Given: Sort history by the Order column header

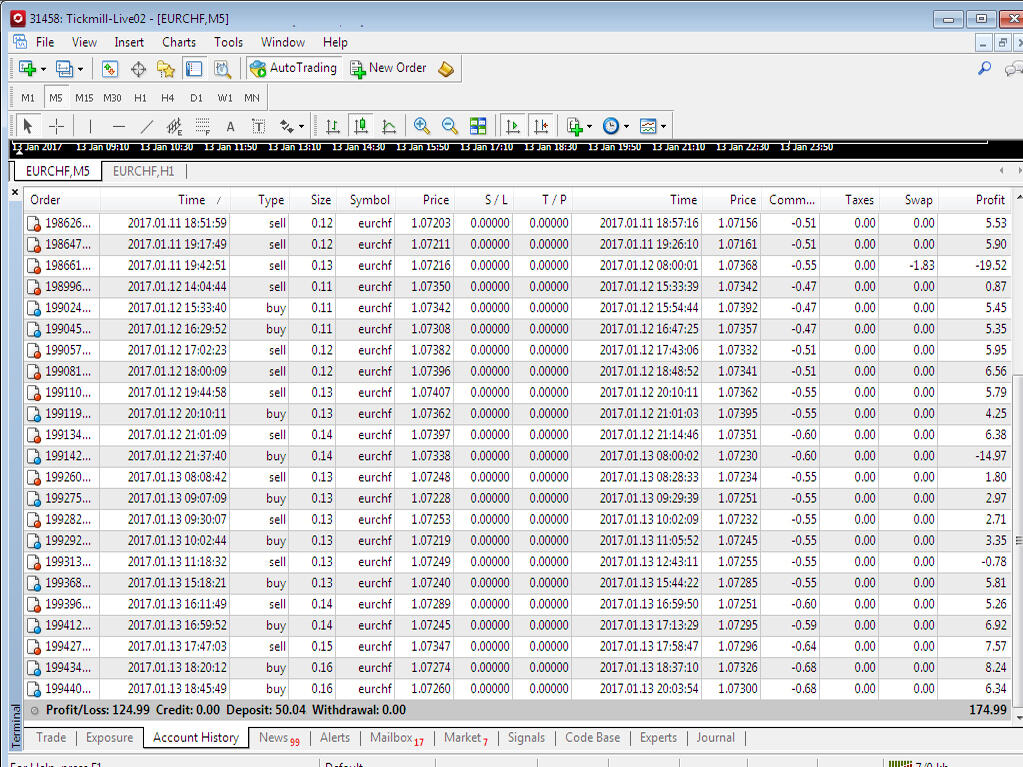Looking at the screenshot, I should click(x=62, y=200).
